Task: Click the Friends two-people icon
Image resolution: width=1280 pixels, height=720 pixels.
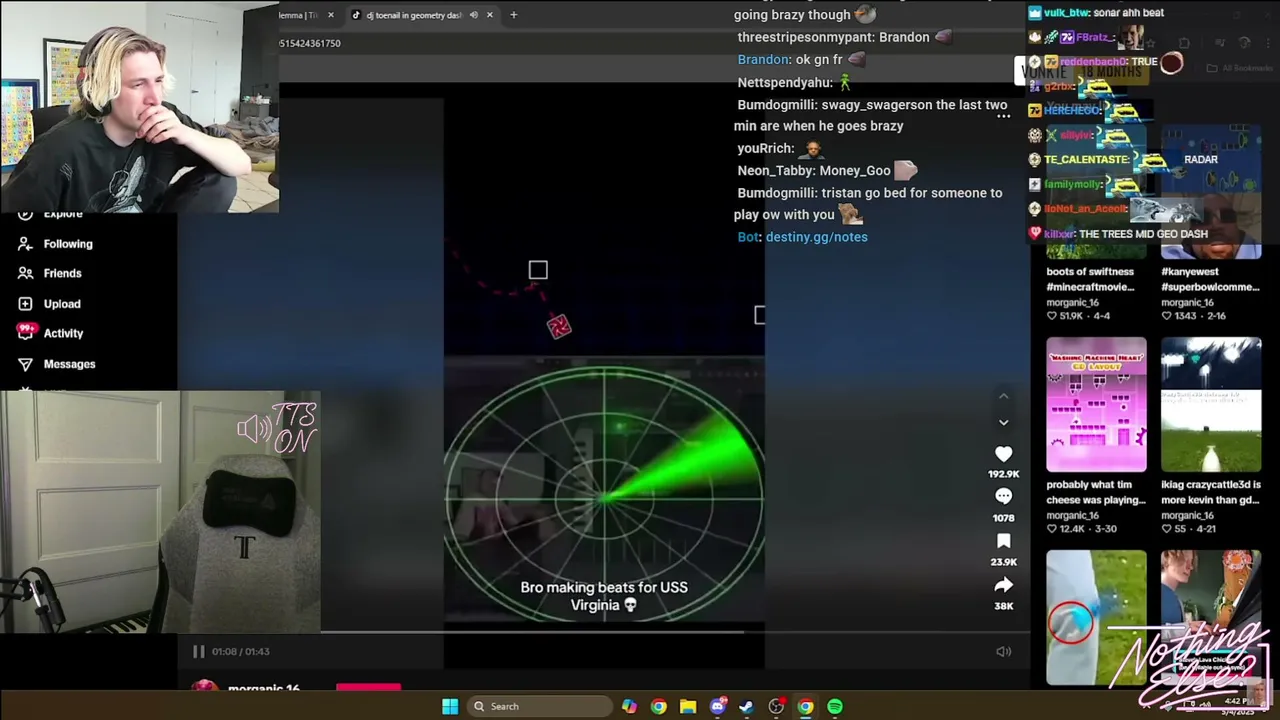Action: coord(25,273)
